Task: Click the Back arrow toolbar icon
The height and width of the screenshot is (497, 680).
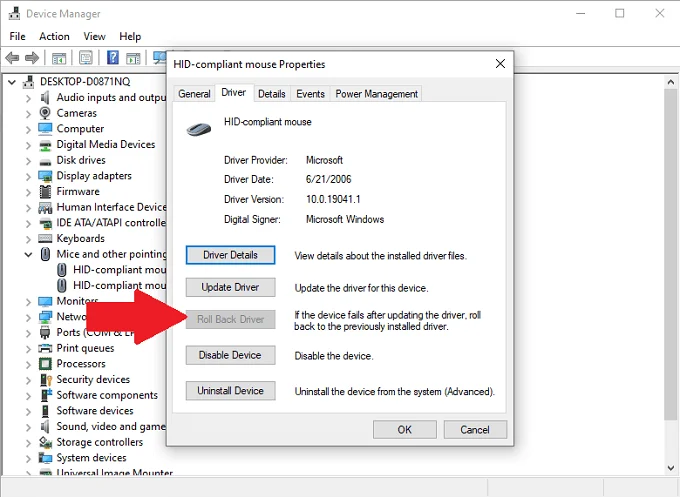Action: pos(12,57)
